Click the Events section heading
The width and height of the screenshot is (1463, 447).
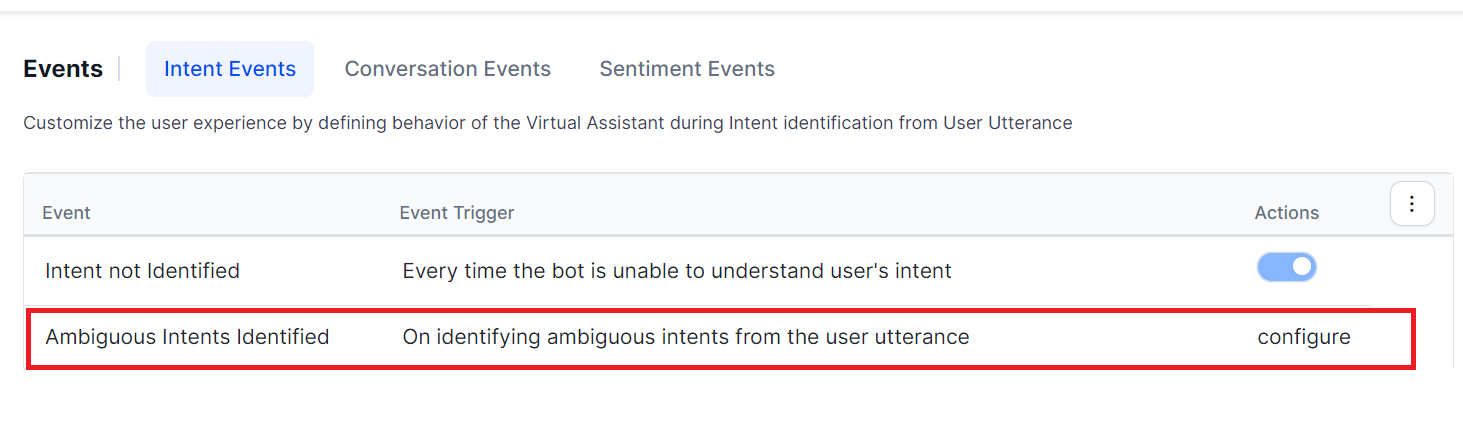[x=63, y=69]
